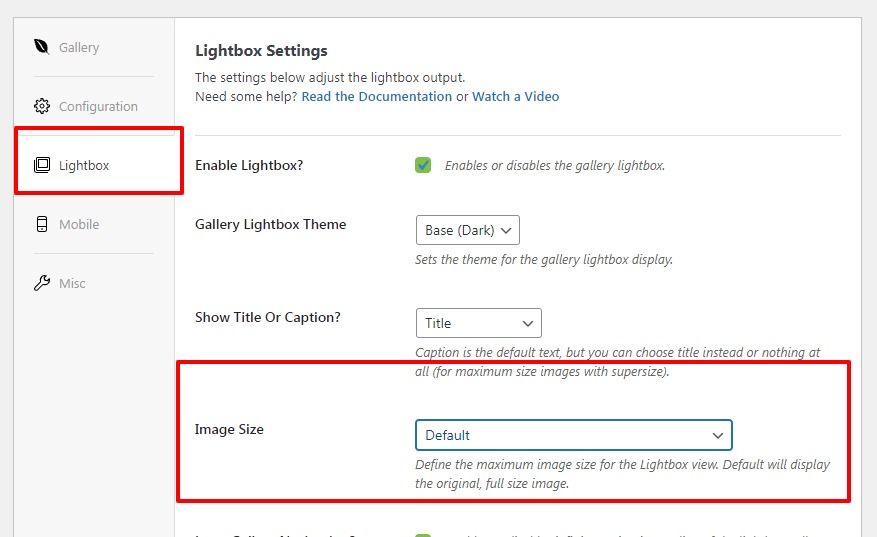This screenshot has height=537, width=877.
Task: Click the 'Enable Lightbox?' setting label
Action: [248, 165]
